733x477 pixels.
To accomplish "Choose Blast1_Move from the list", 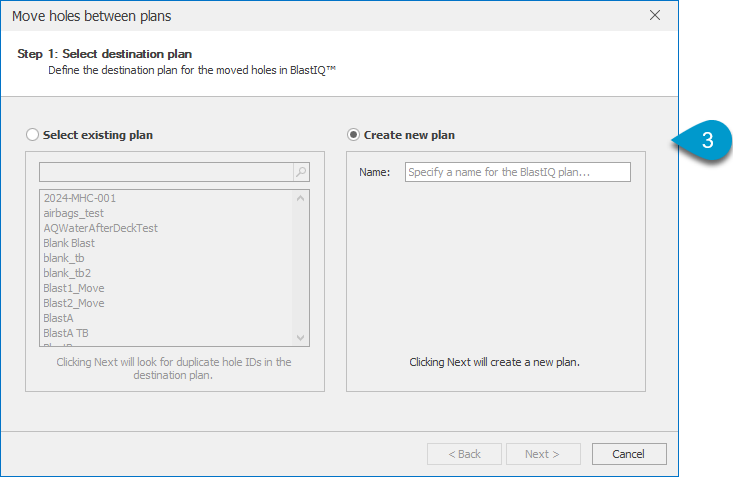I will [73, 288].
